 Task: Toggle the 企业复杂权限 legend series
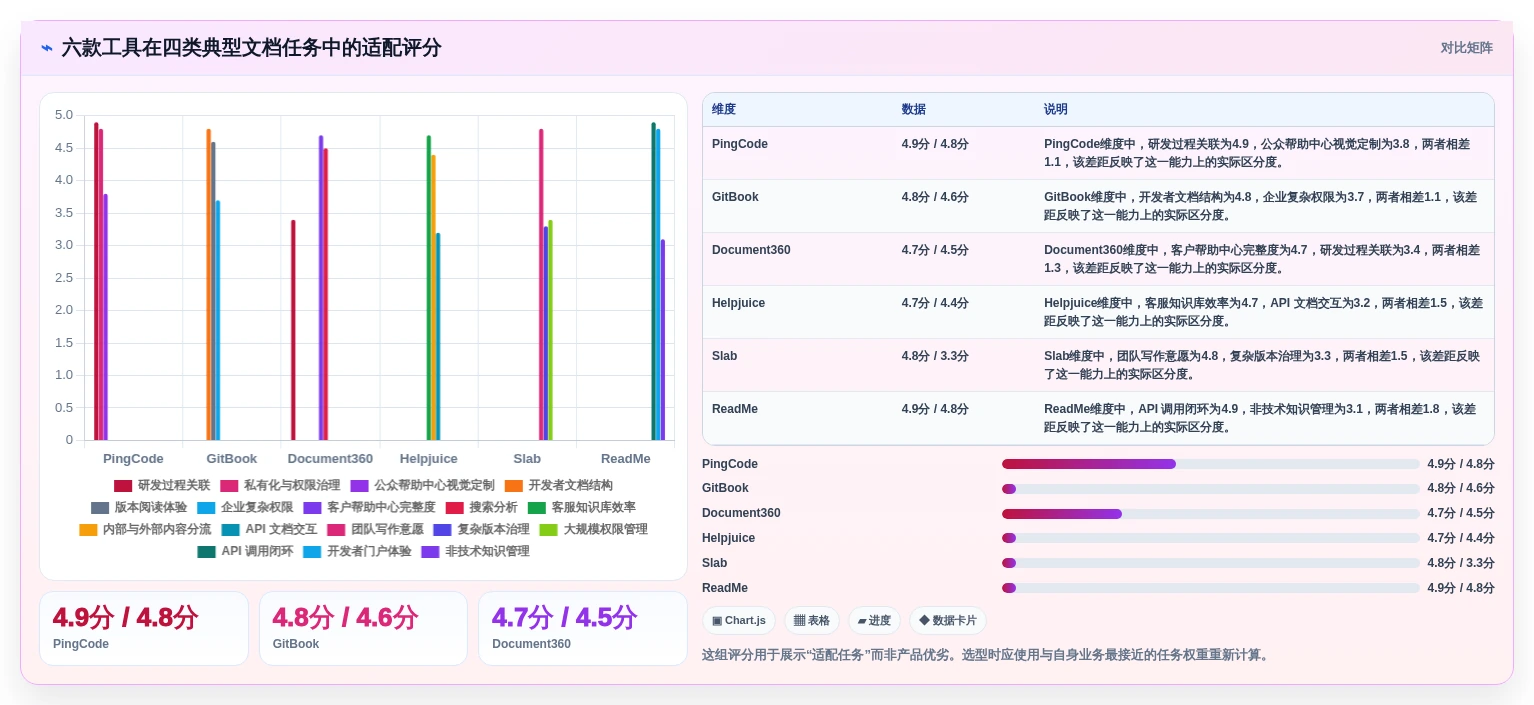(x=245, y=507)
